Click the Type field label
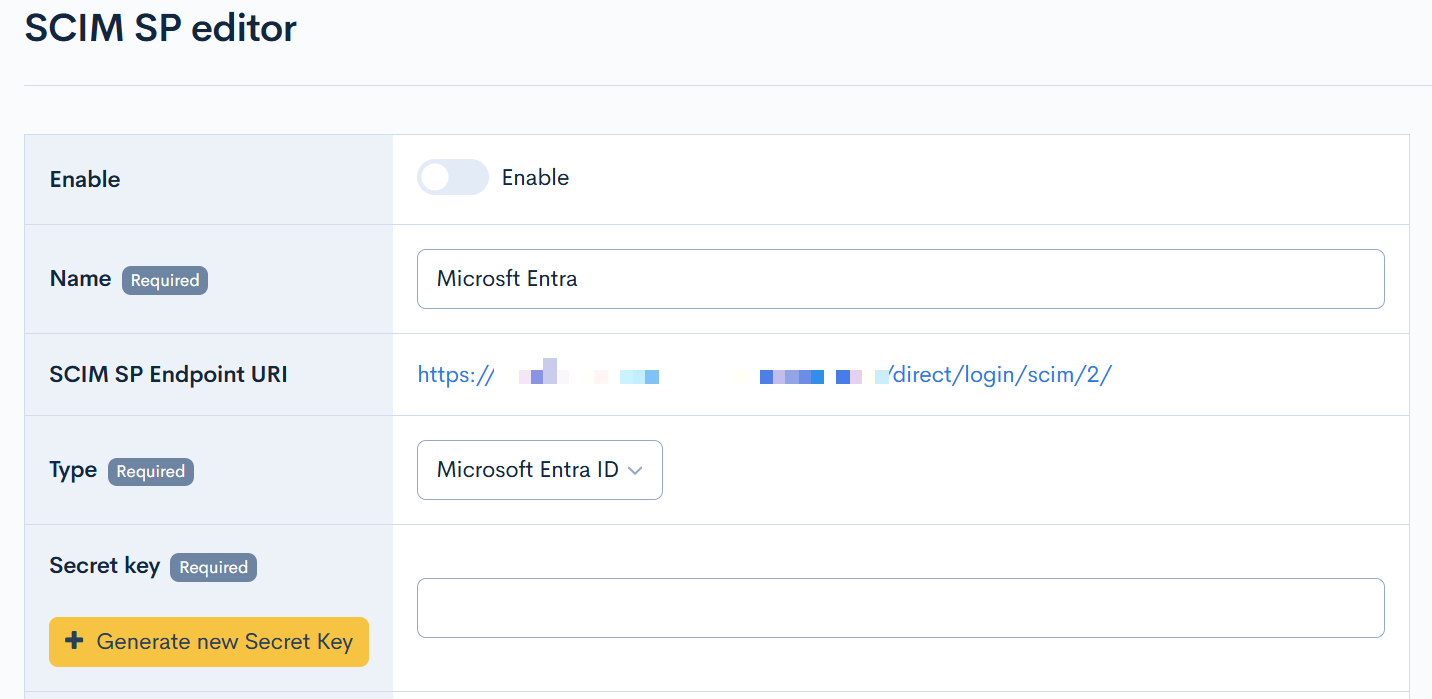Viewport: 1432px width, 699px height. click(73, 470)
